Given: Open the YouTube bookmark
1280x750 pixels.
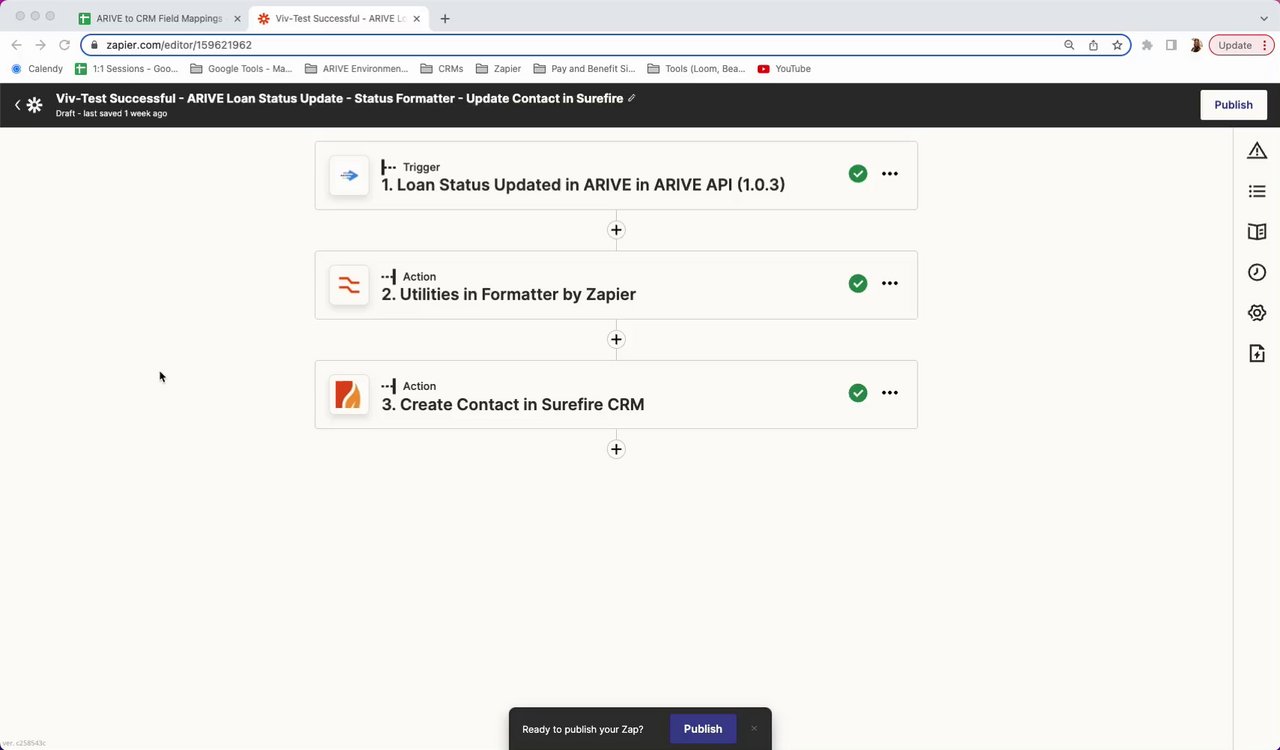Looking at the screenshot, I should tap(784, 69).
